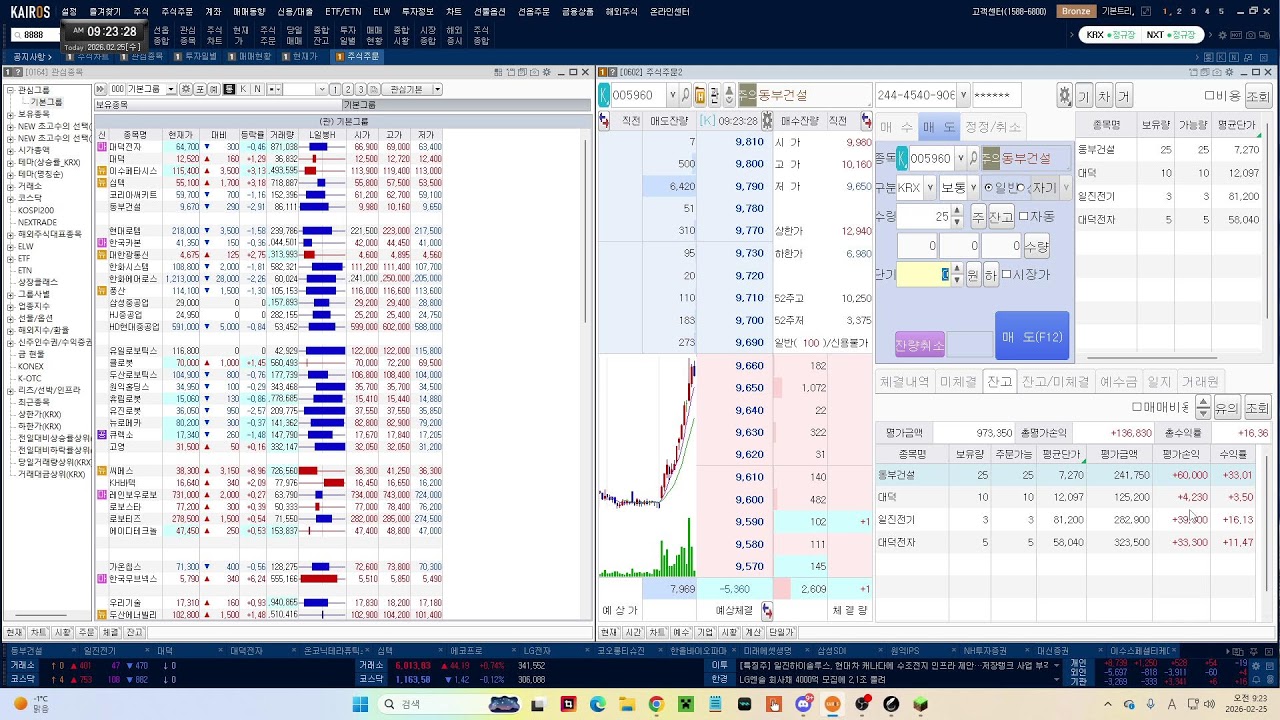Tick the 자동 checkbox in the order form

coord(1023,216)
